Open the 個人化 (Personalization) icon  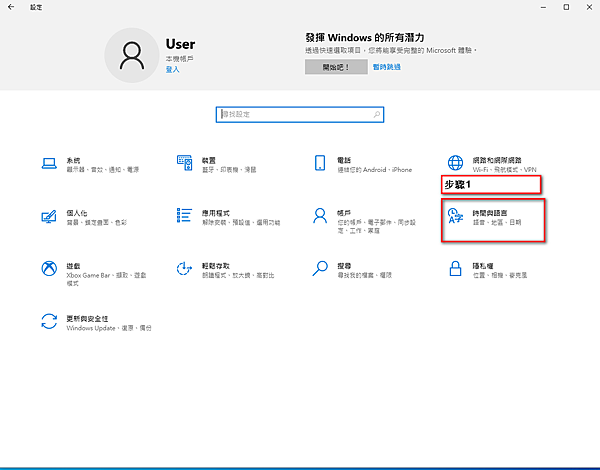49,216
